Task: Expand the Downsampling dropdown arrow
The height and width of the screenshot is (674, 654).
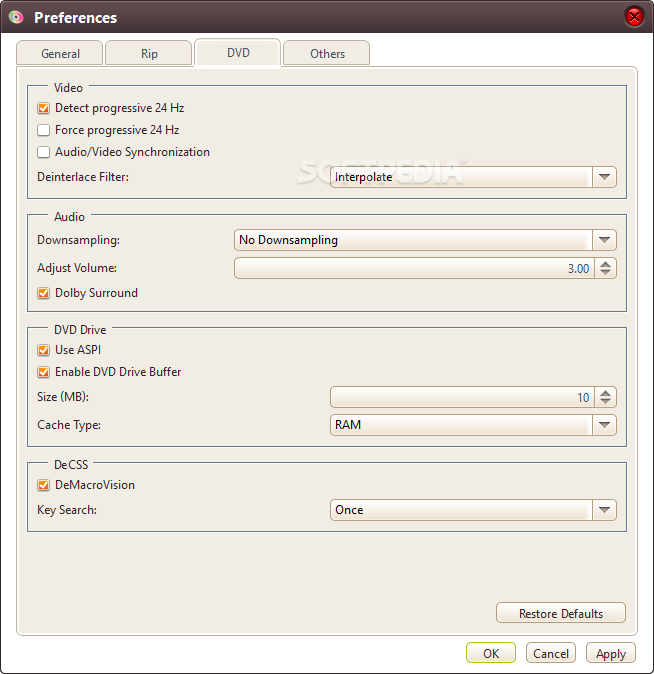Action: coord(604,240)
